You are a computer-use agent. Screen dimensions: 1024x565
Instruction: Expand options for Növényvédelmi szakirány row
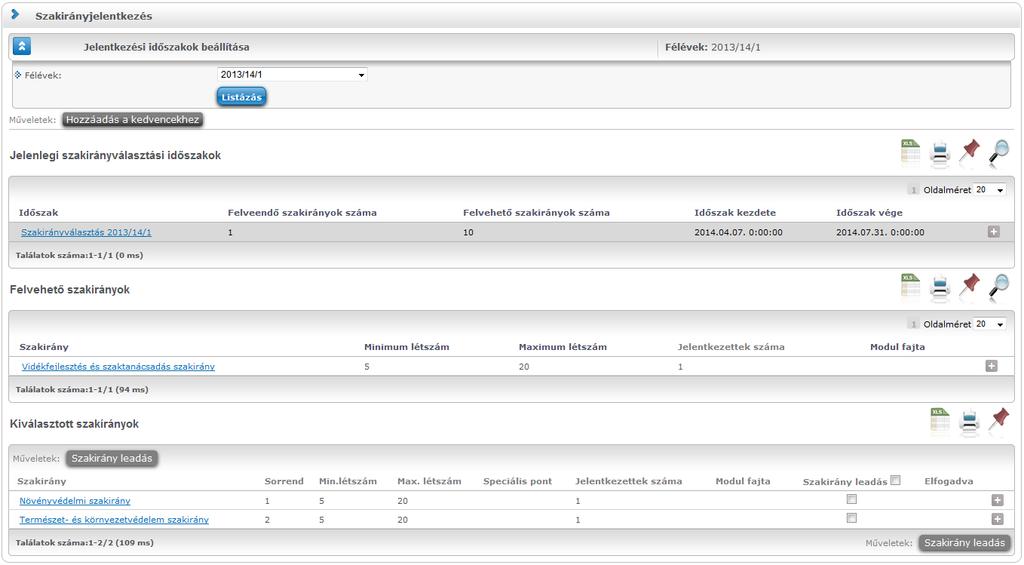tap(997, 500)
